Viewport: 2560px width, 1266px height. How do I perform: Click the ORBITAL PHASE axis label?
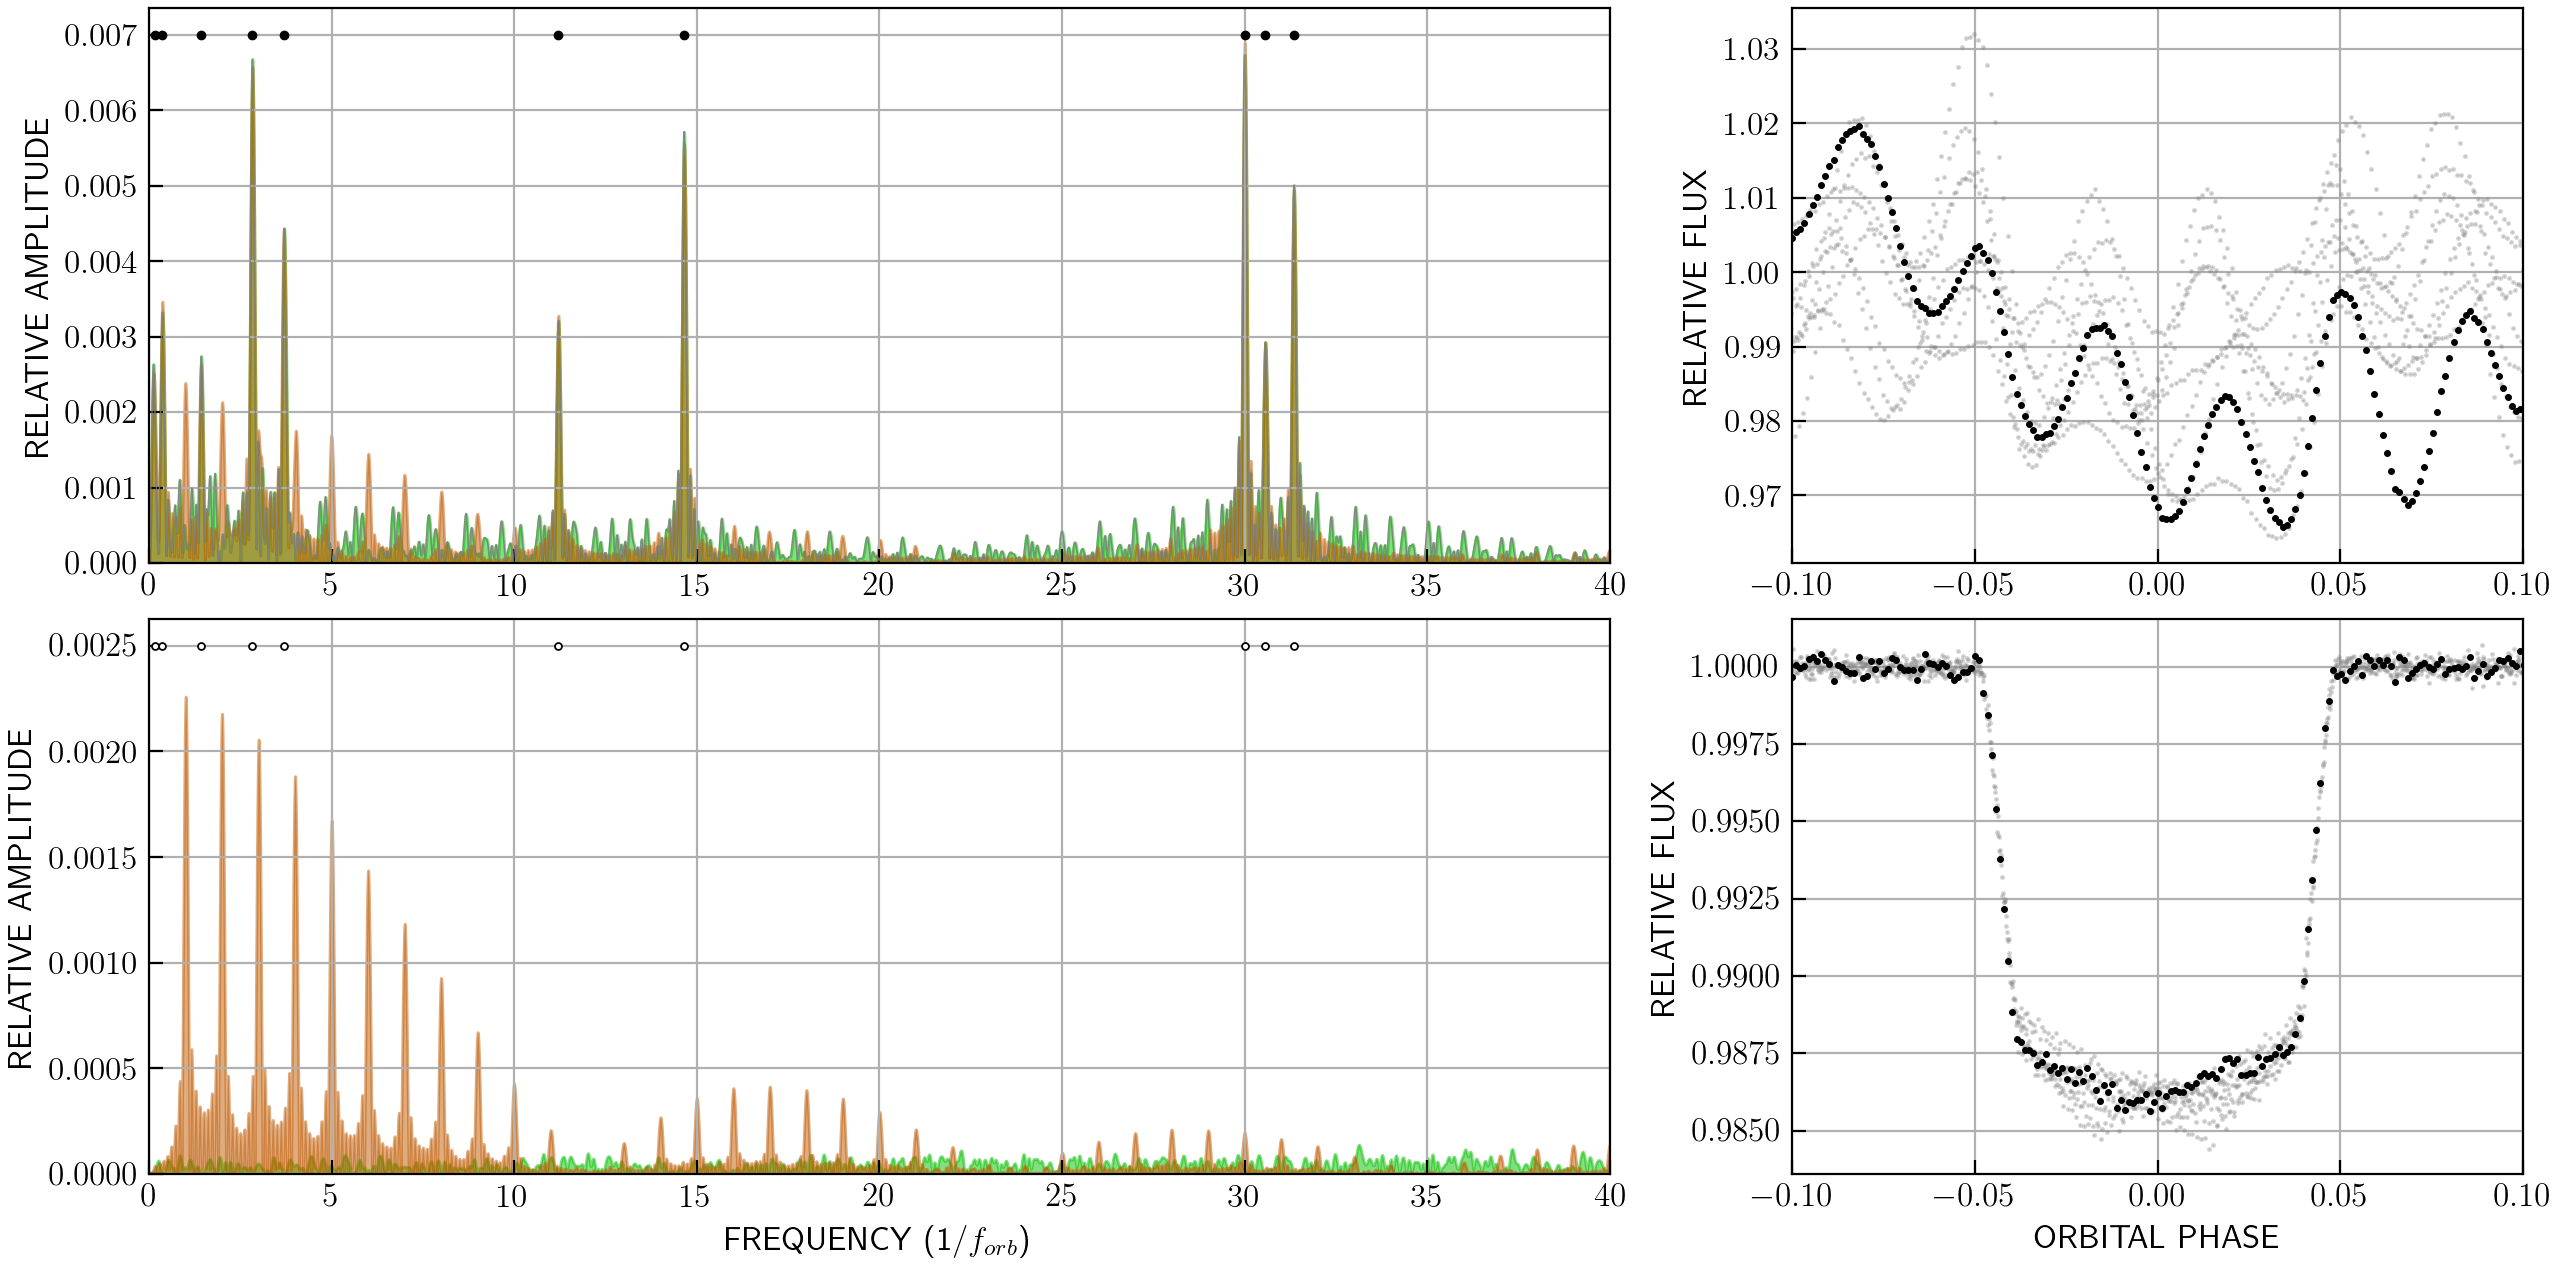pos(2156,1238)
